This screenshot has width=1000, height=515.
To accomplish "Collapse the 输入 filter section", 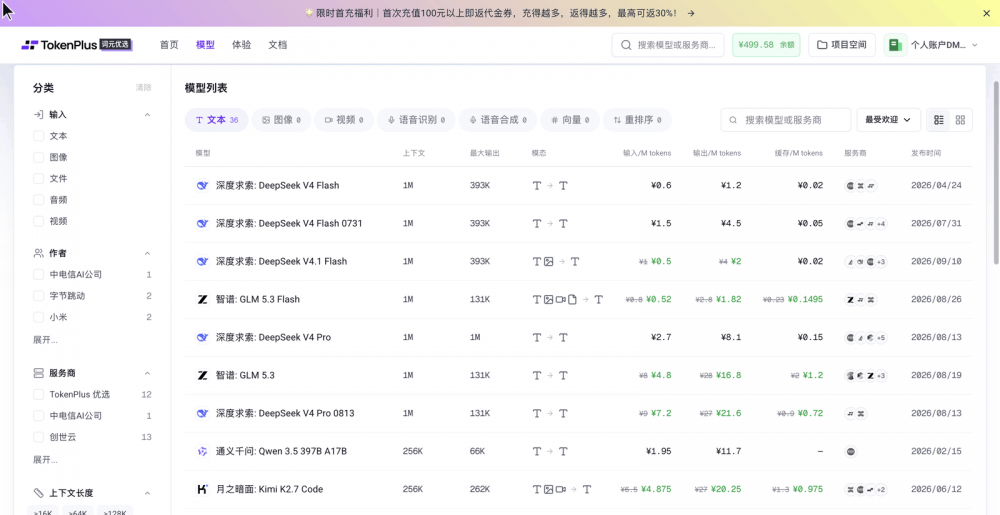I will tap(147, 115).
